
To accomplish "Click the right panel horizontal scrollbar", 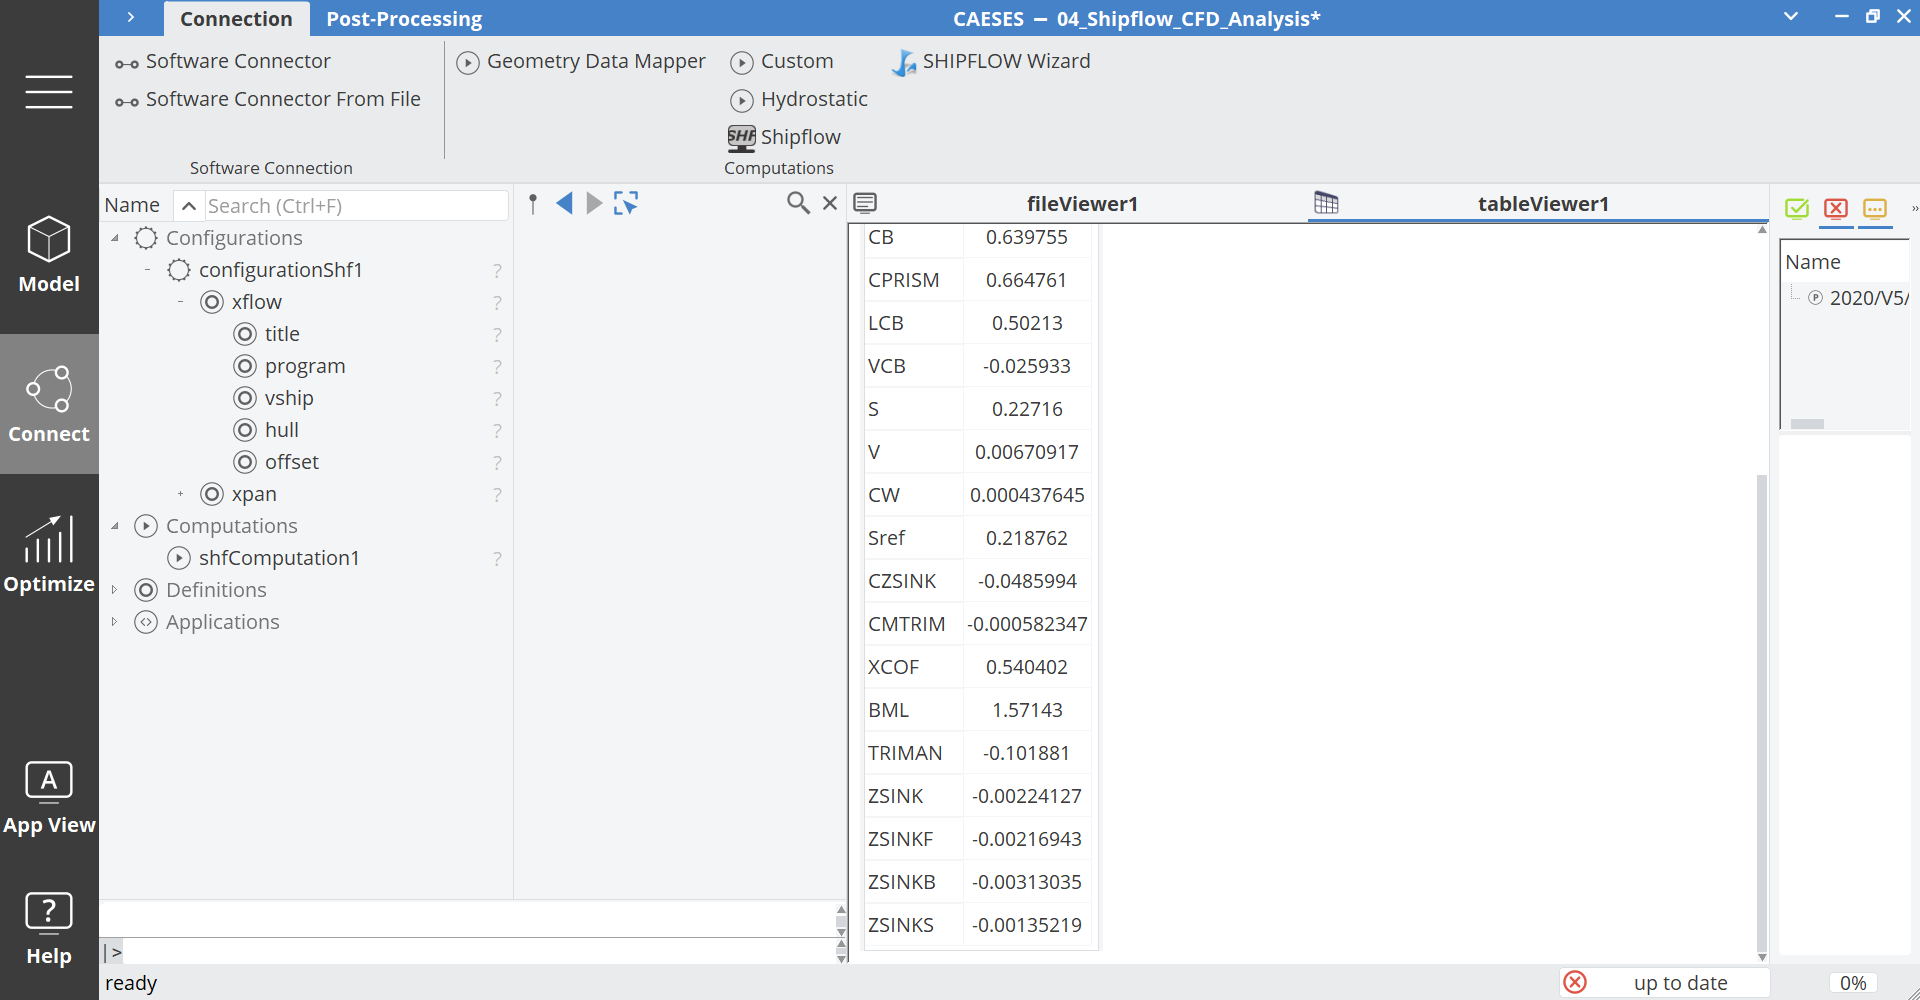I will pos(1807,424).
